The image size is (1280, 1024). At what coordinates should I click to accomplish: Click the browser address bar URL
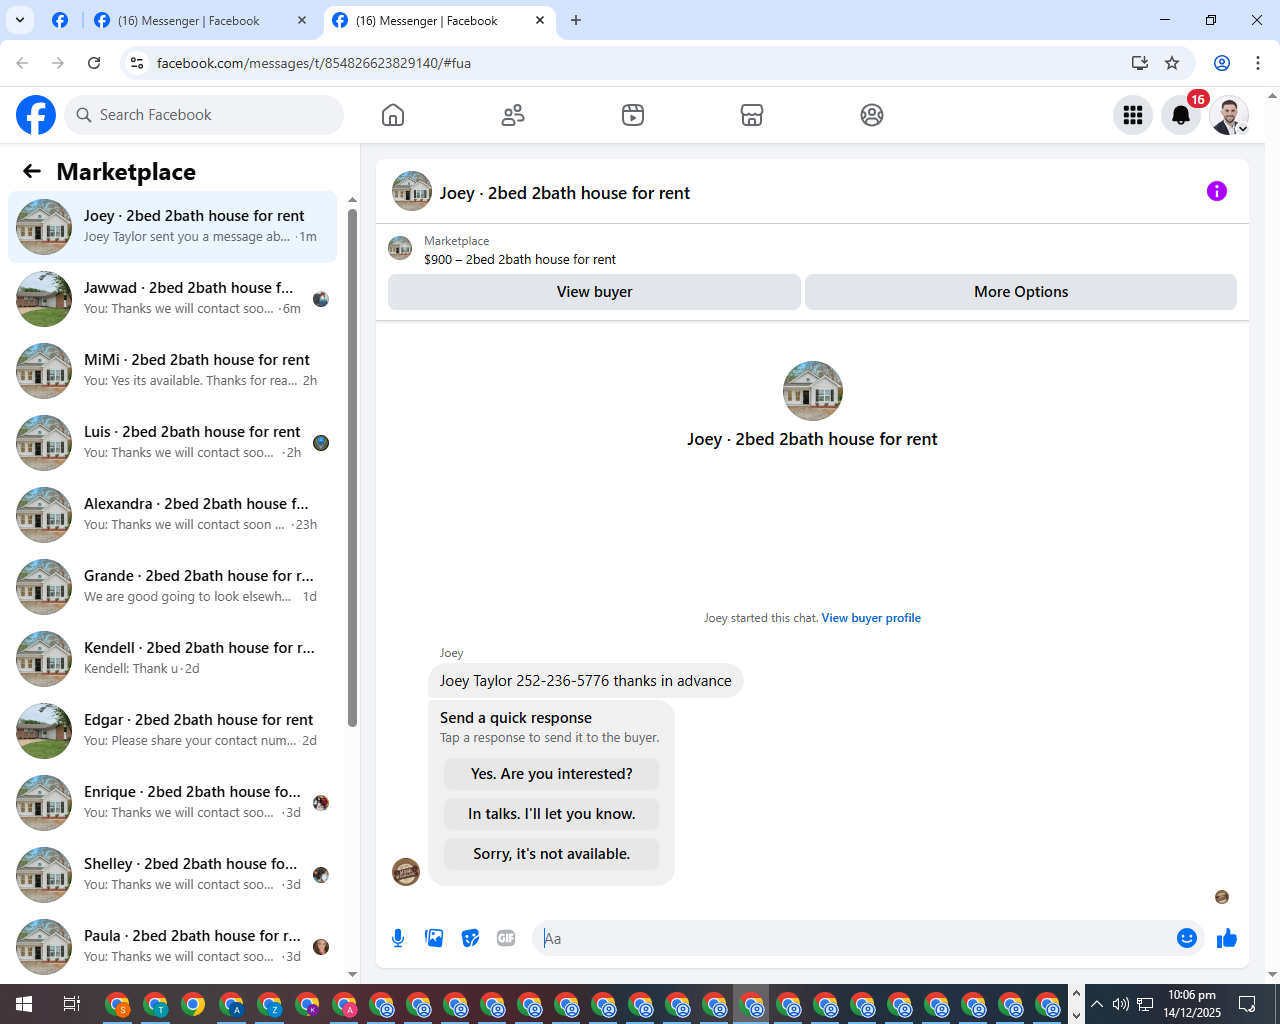coord(314,63)
